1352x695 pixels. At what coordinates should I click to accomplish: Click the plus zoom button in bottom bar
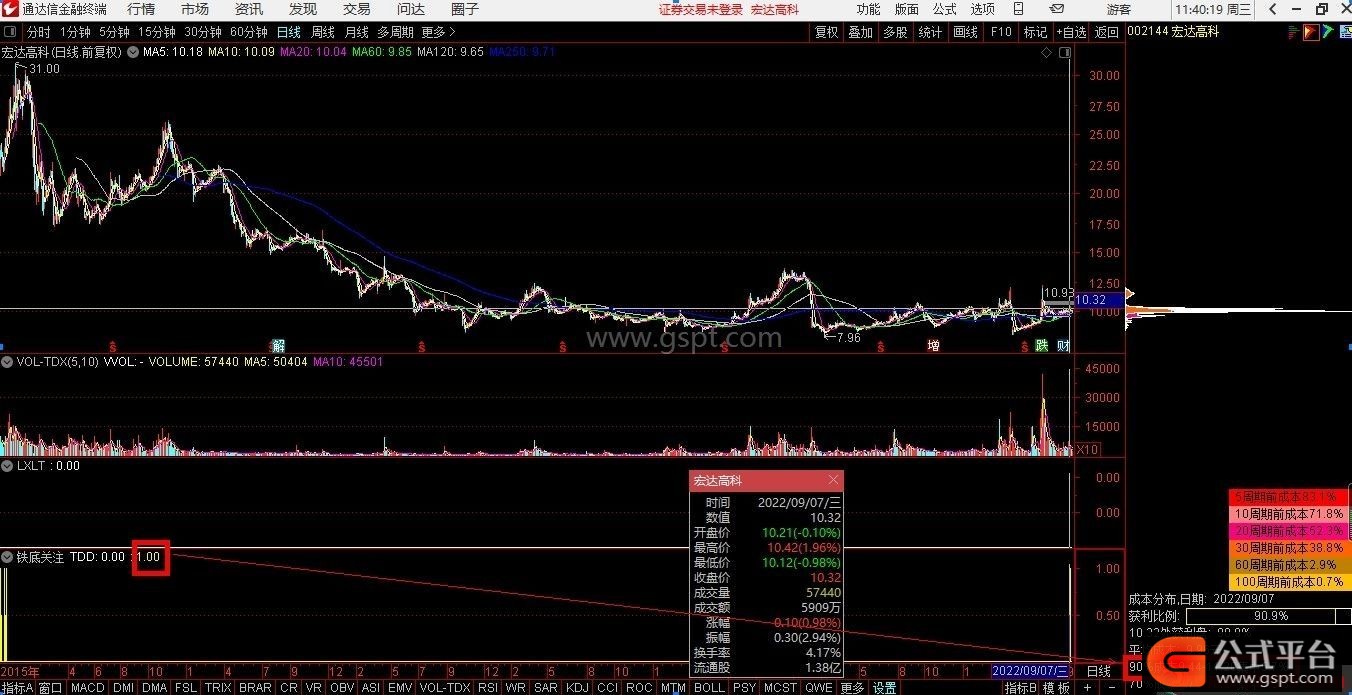click(1087, 688)
